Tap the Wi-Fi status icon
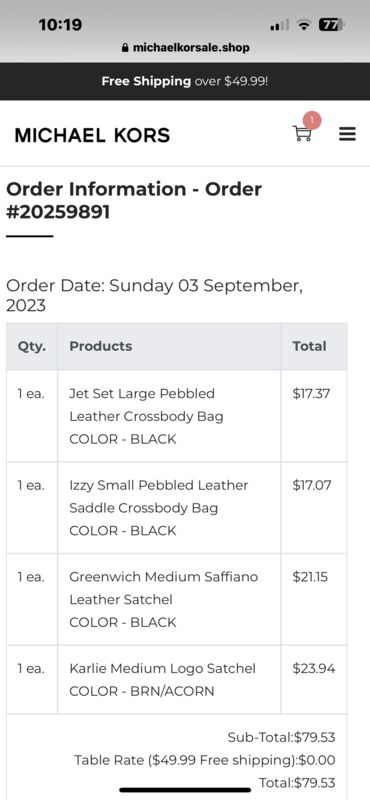Screen dimensions: 370x800 point(304,24)
